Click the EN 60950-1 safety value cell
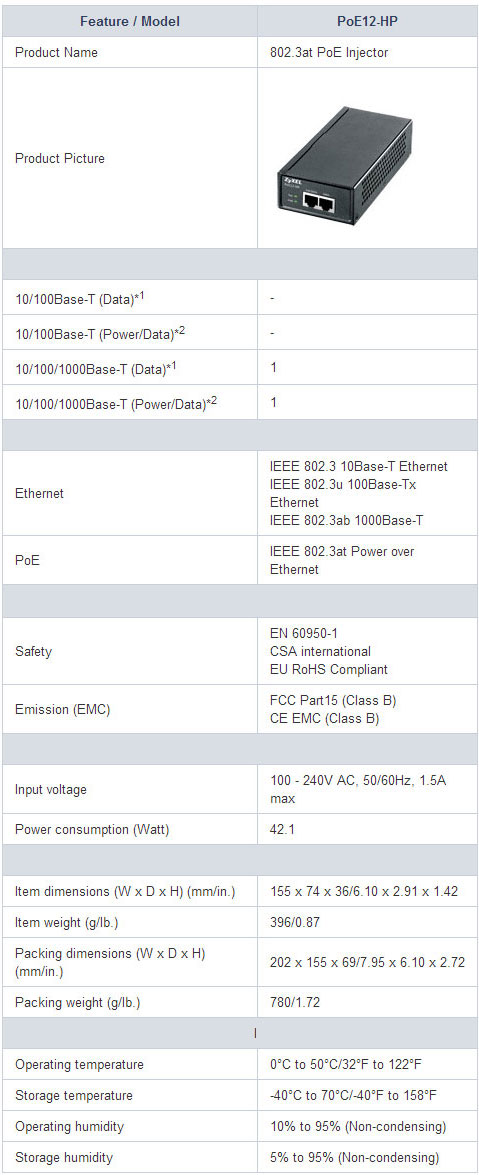The width and height of the screenshot is (479, 1175). (x=367, y=651)
